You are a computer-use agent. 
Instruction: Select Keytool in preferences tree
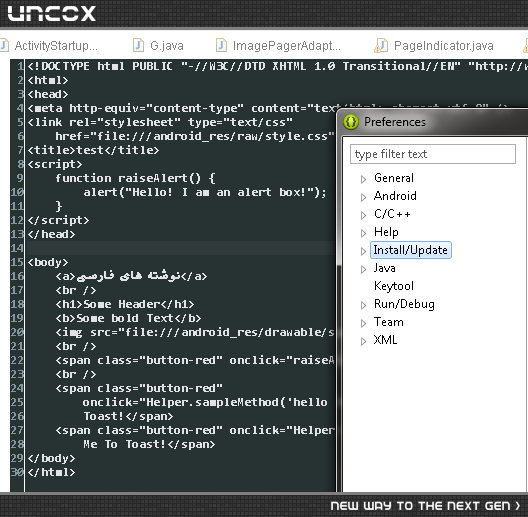click(394, 286)
